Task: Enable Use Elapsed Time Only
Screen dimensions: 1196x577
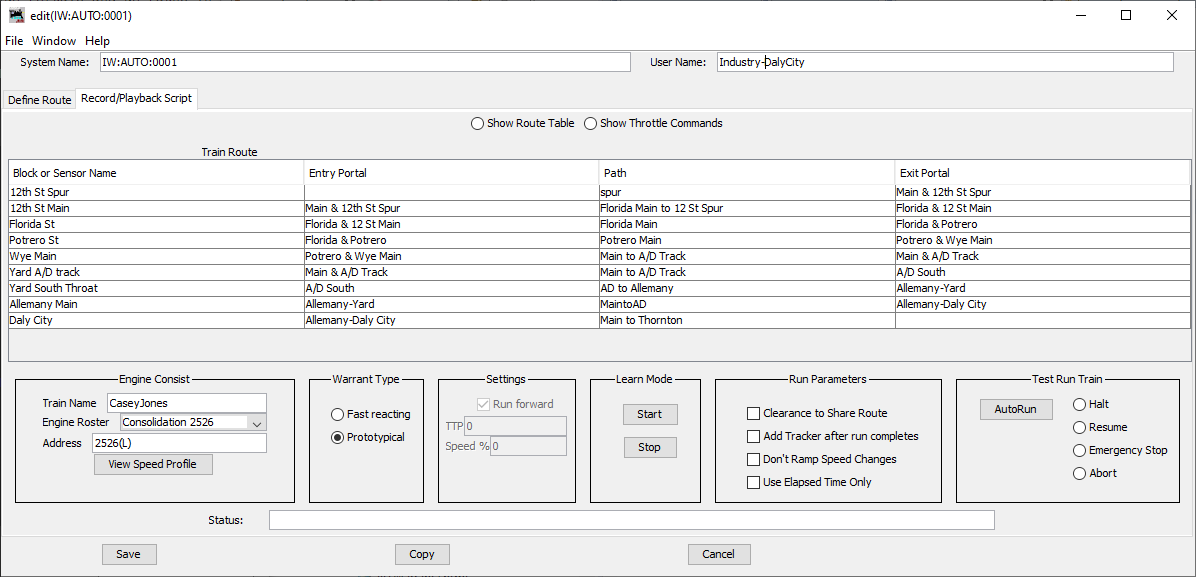Action: pos(754,482)
